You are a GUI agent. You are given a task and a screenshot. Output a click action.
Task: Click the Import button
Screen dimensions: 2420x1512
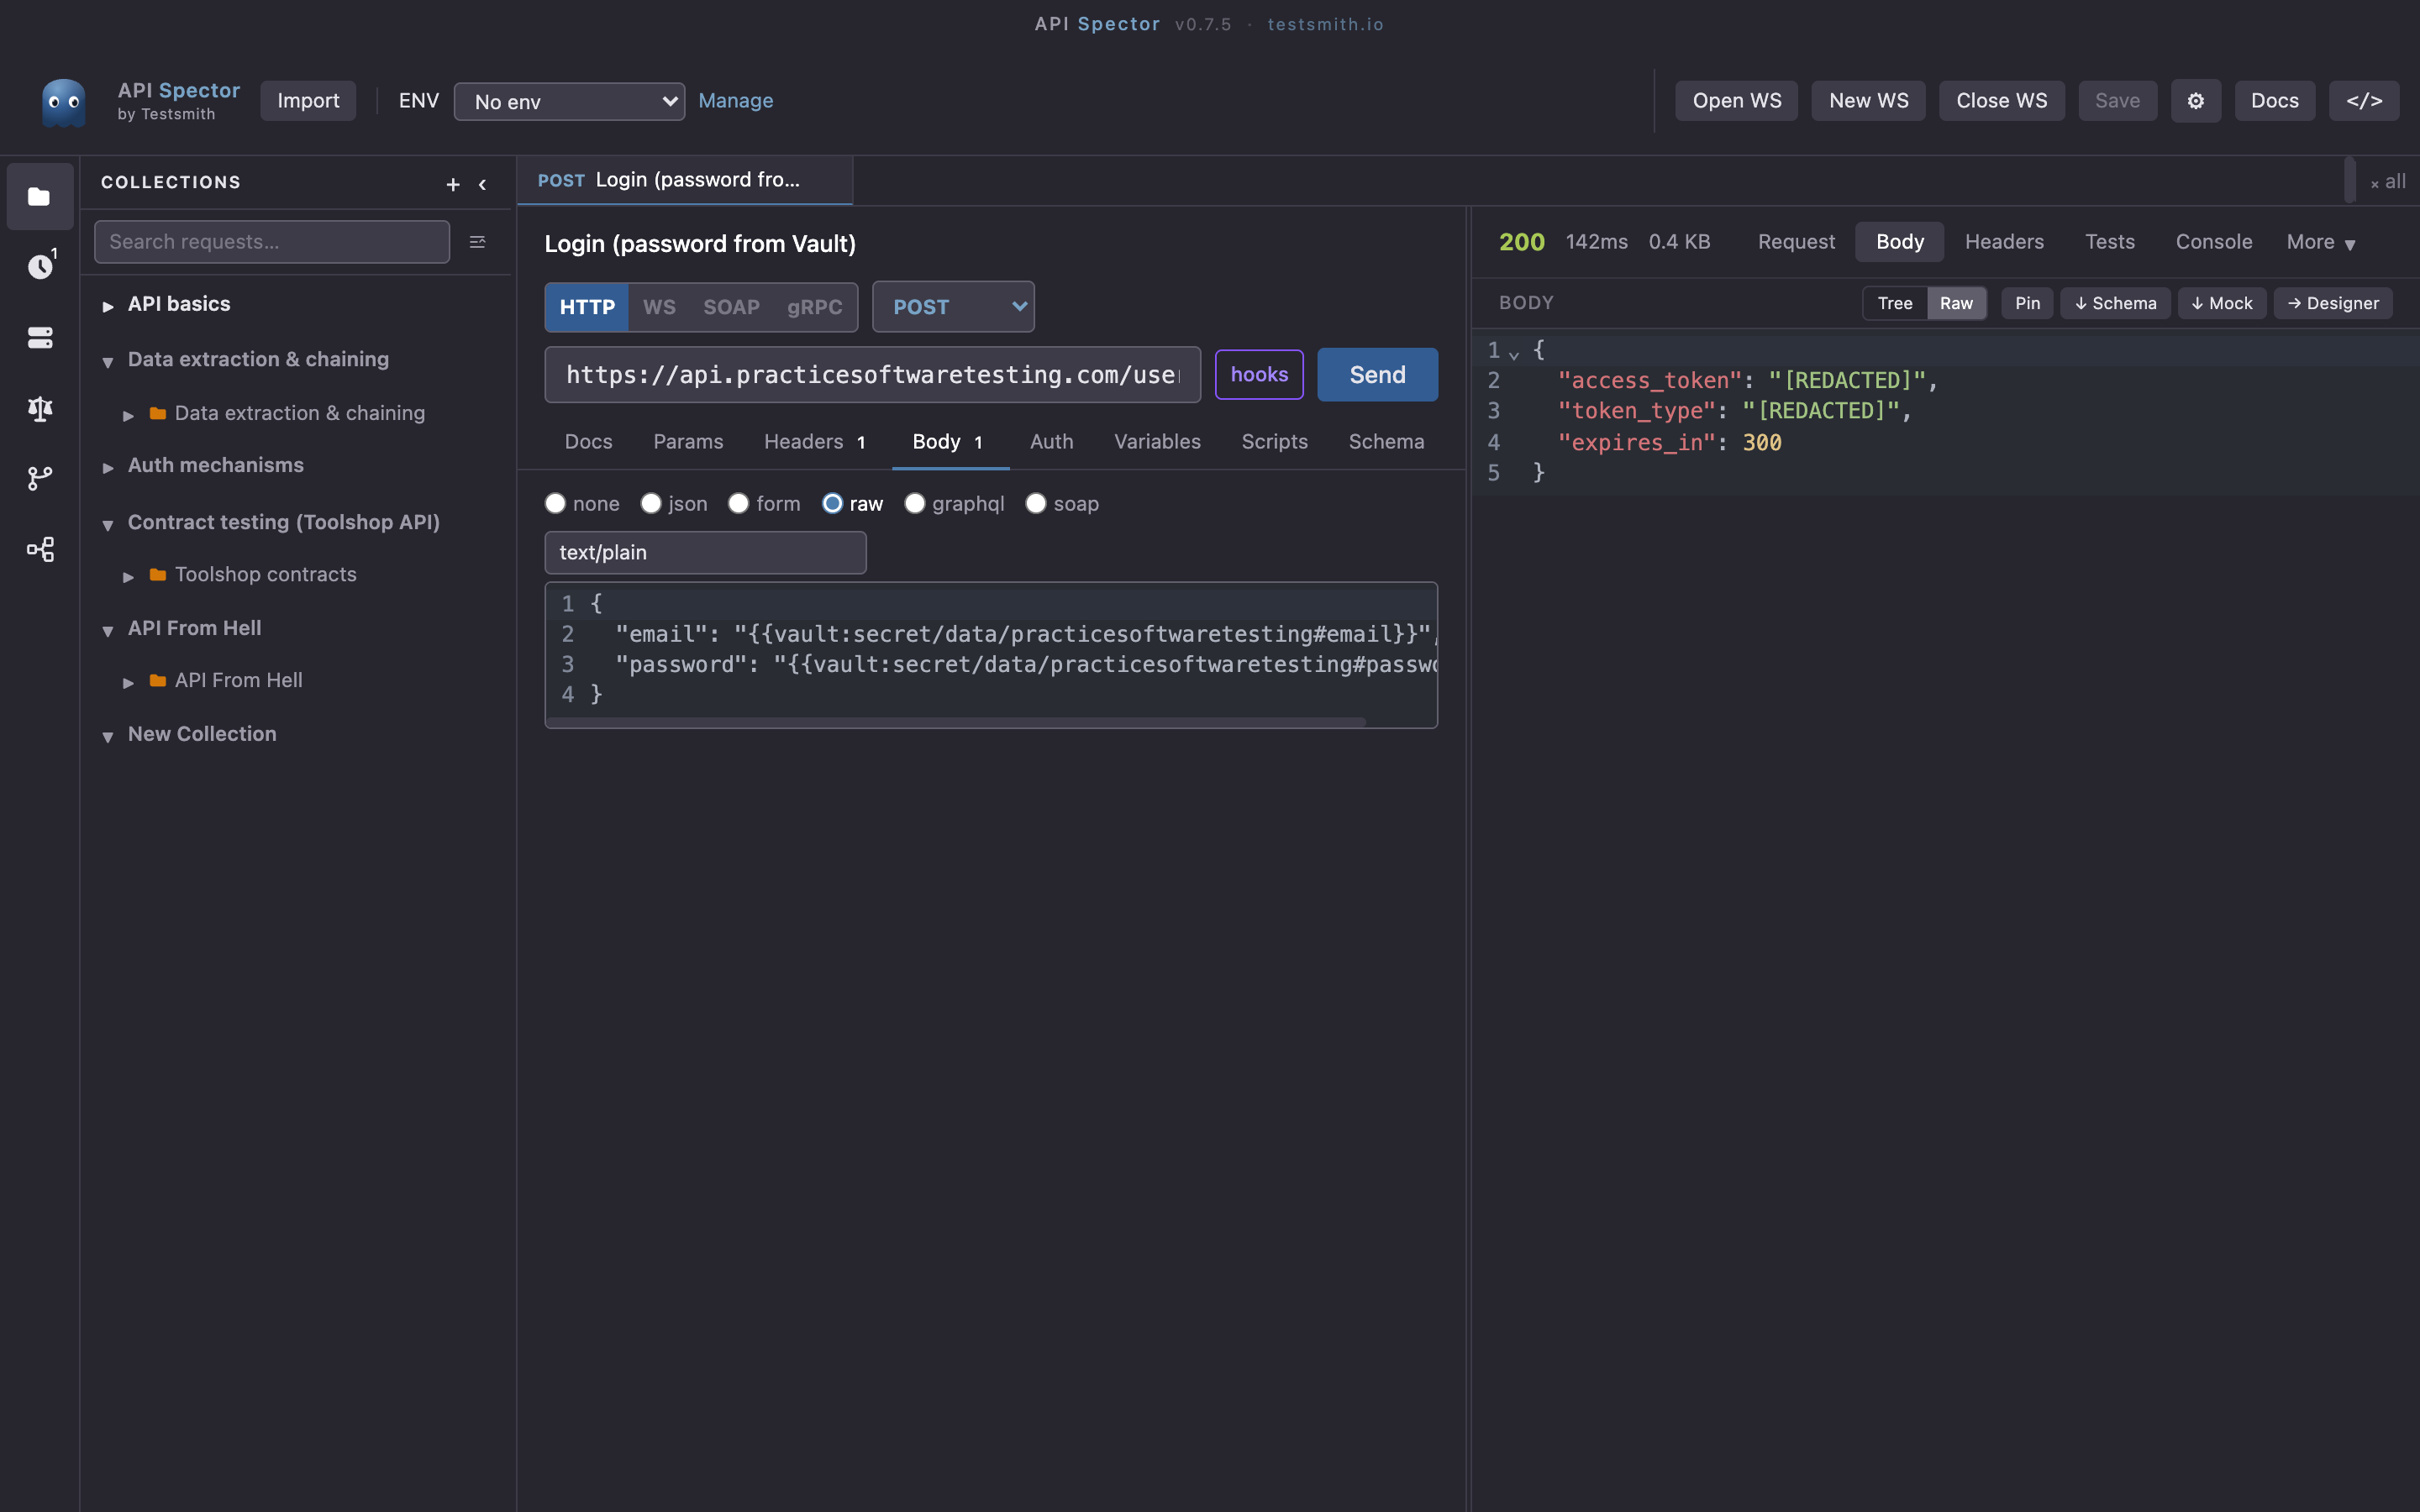pyautogui.click(x=308, y=101)
